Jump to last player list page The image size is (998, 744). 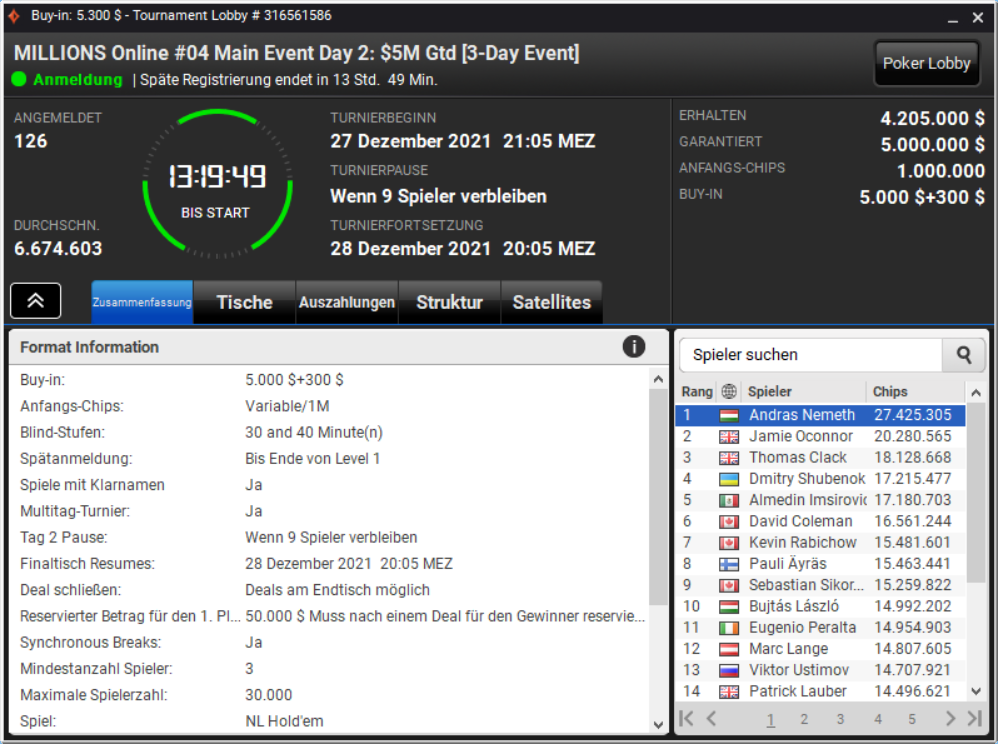point(974,719)
